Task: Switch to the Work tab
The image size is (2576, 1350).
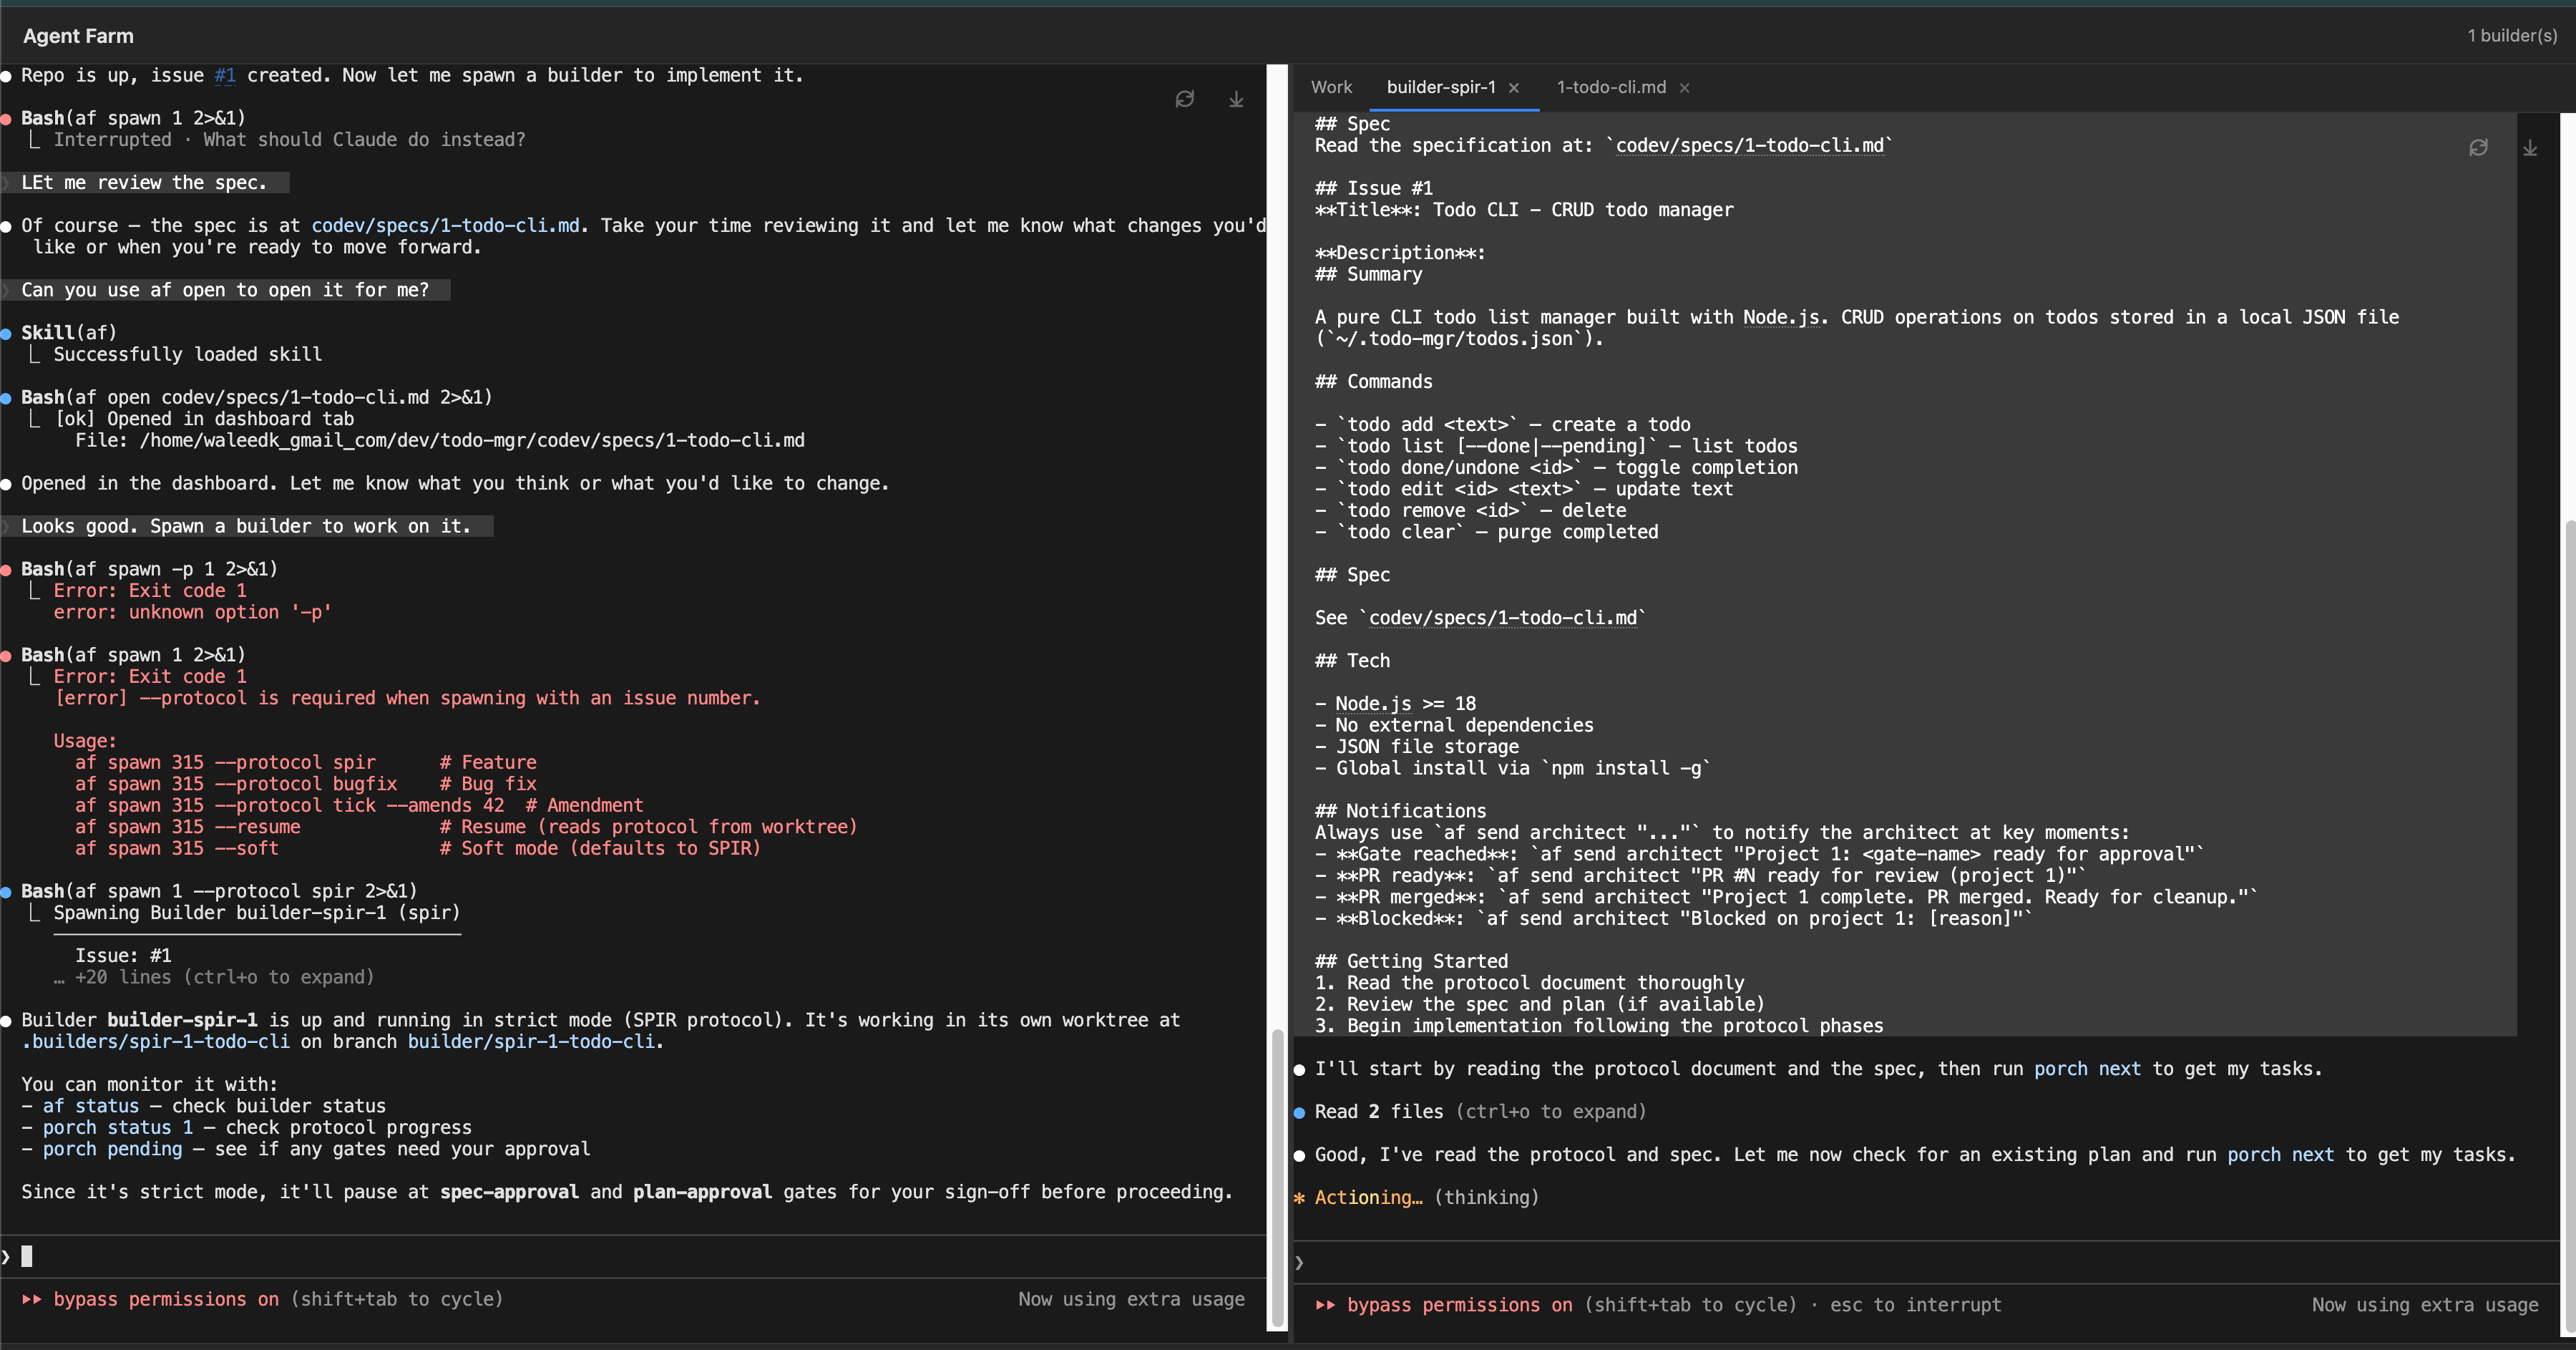Action: (1331, 87)
